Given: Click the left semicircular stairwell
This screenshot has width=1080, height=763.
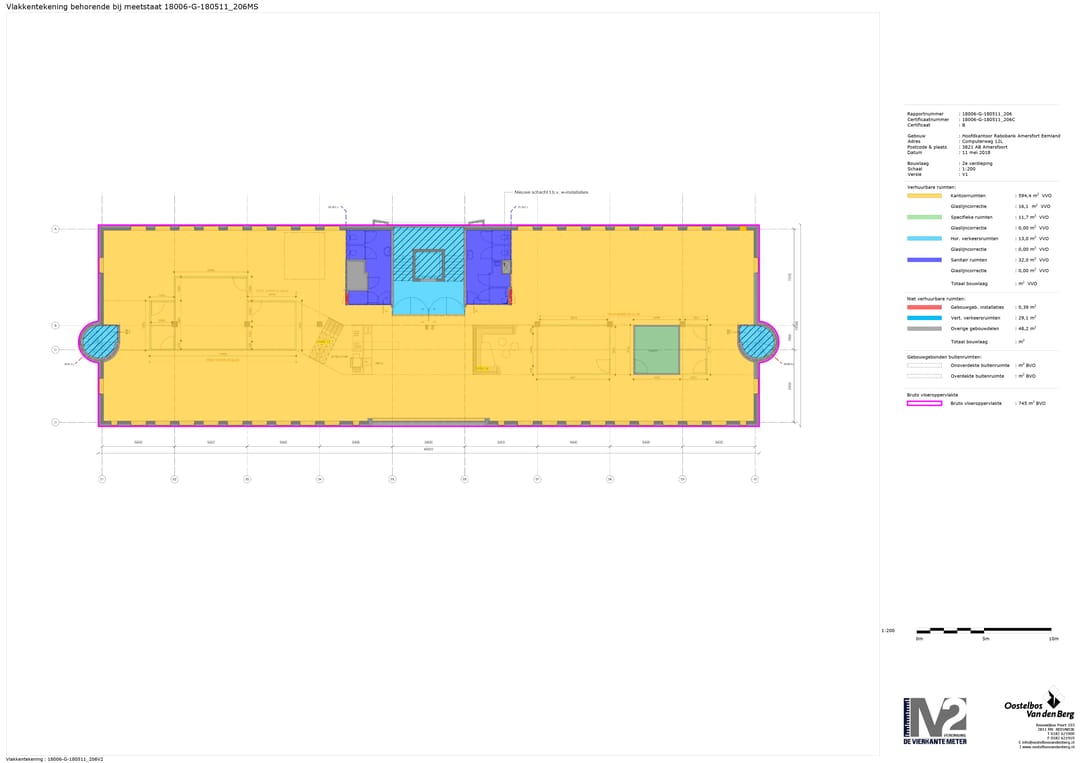Looking at the screenshot, I should pyautogui.click(x=99, y=343).
